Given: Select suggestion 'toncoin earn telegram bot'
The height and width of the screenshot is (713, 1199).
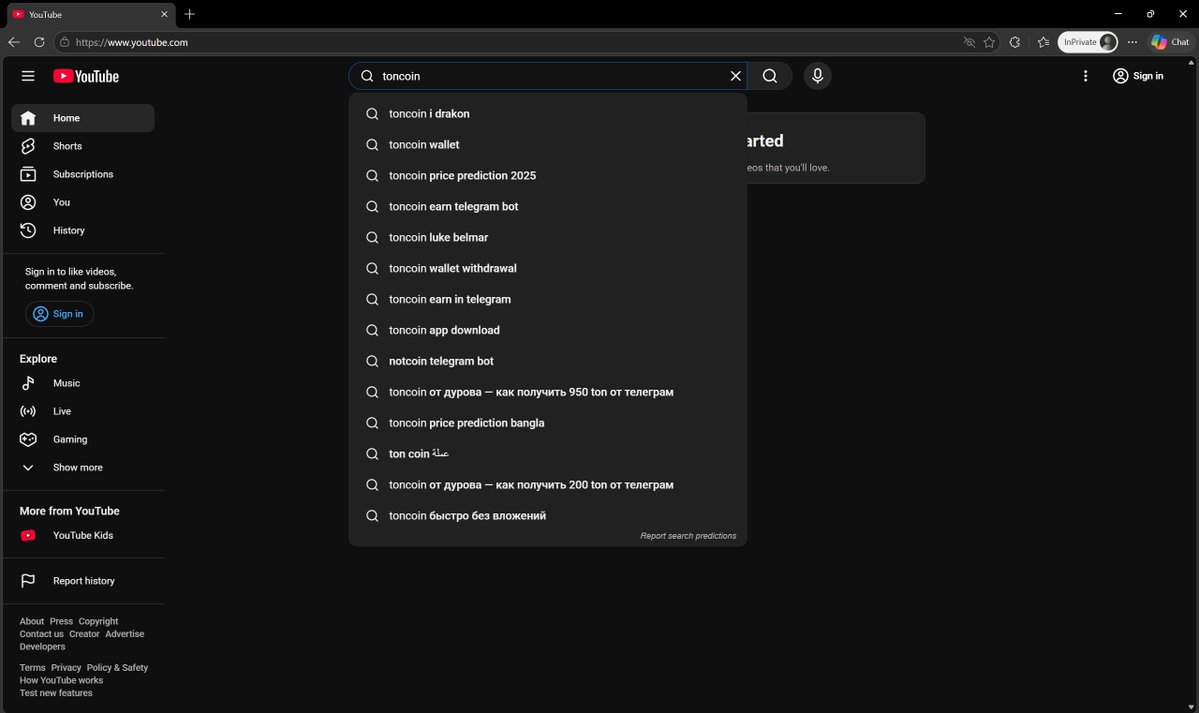Looking at the screenshot, I should (x=548, y=207).
